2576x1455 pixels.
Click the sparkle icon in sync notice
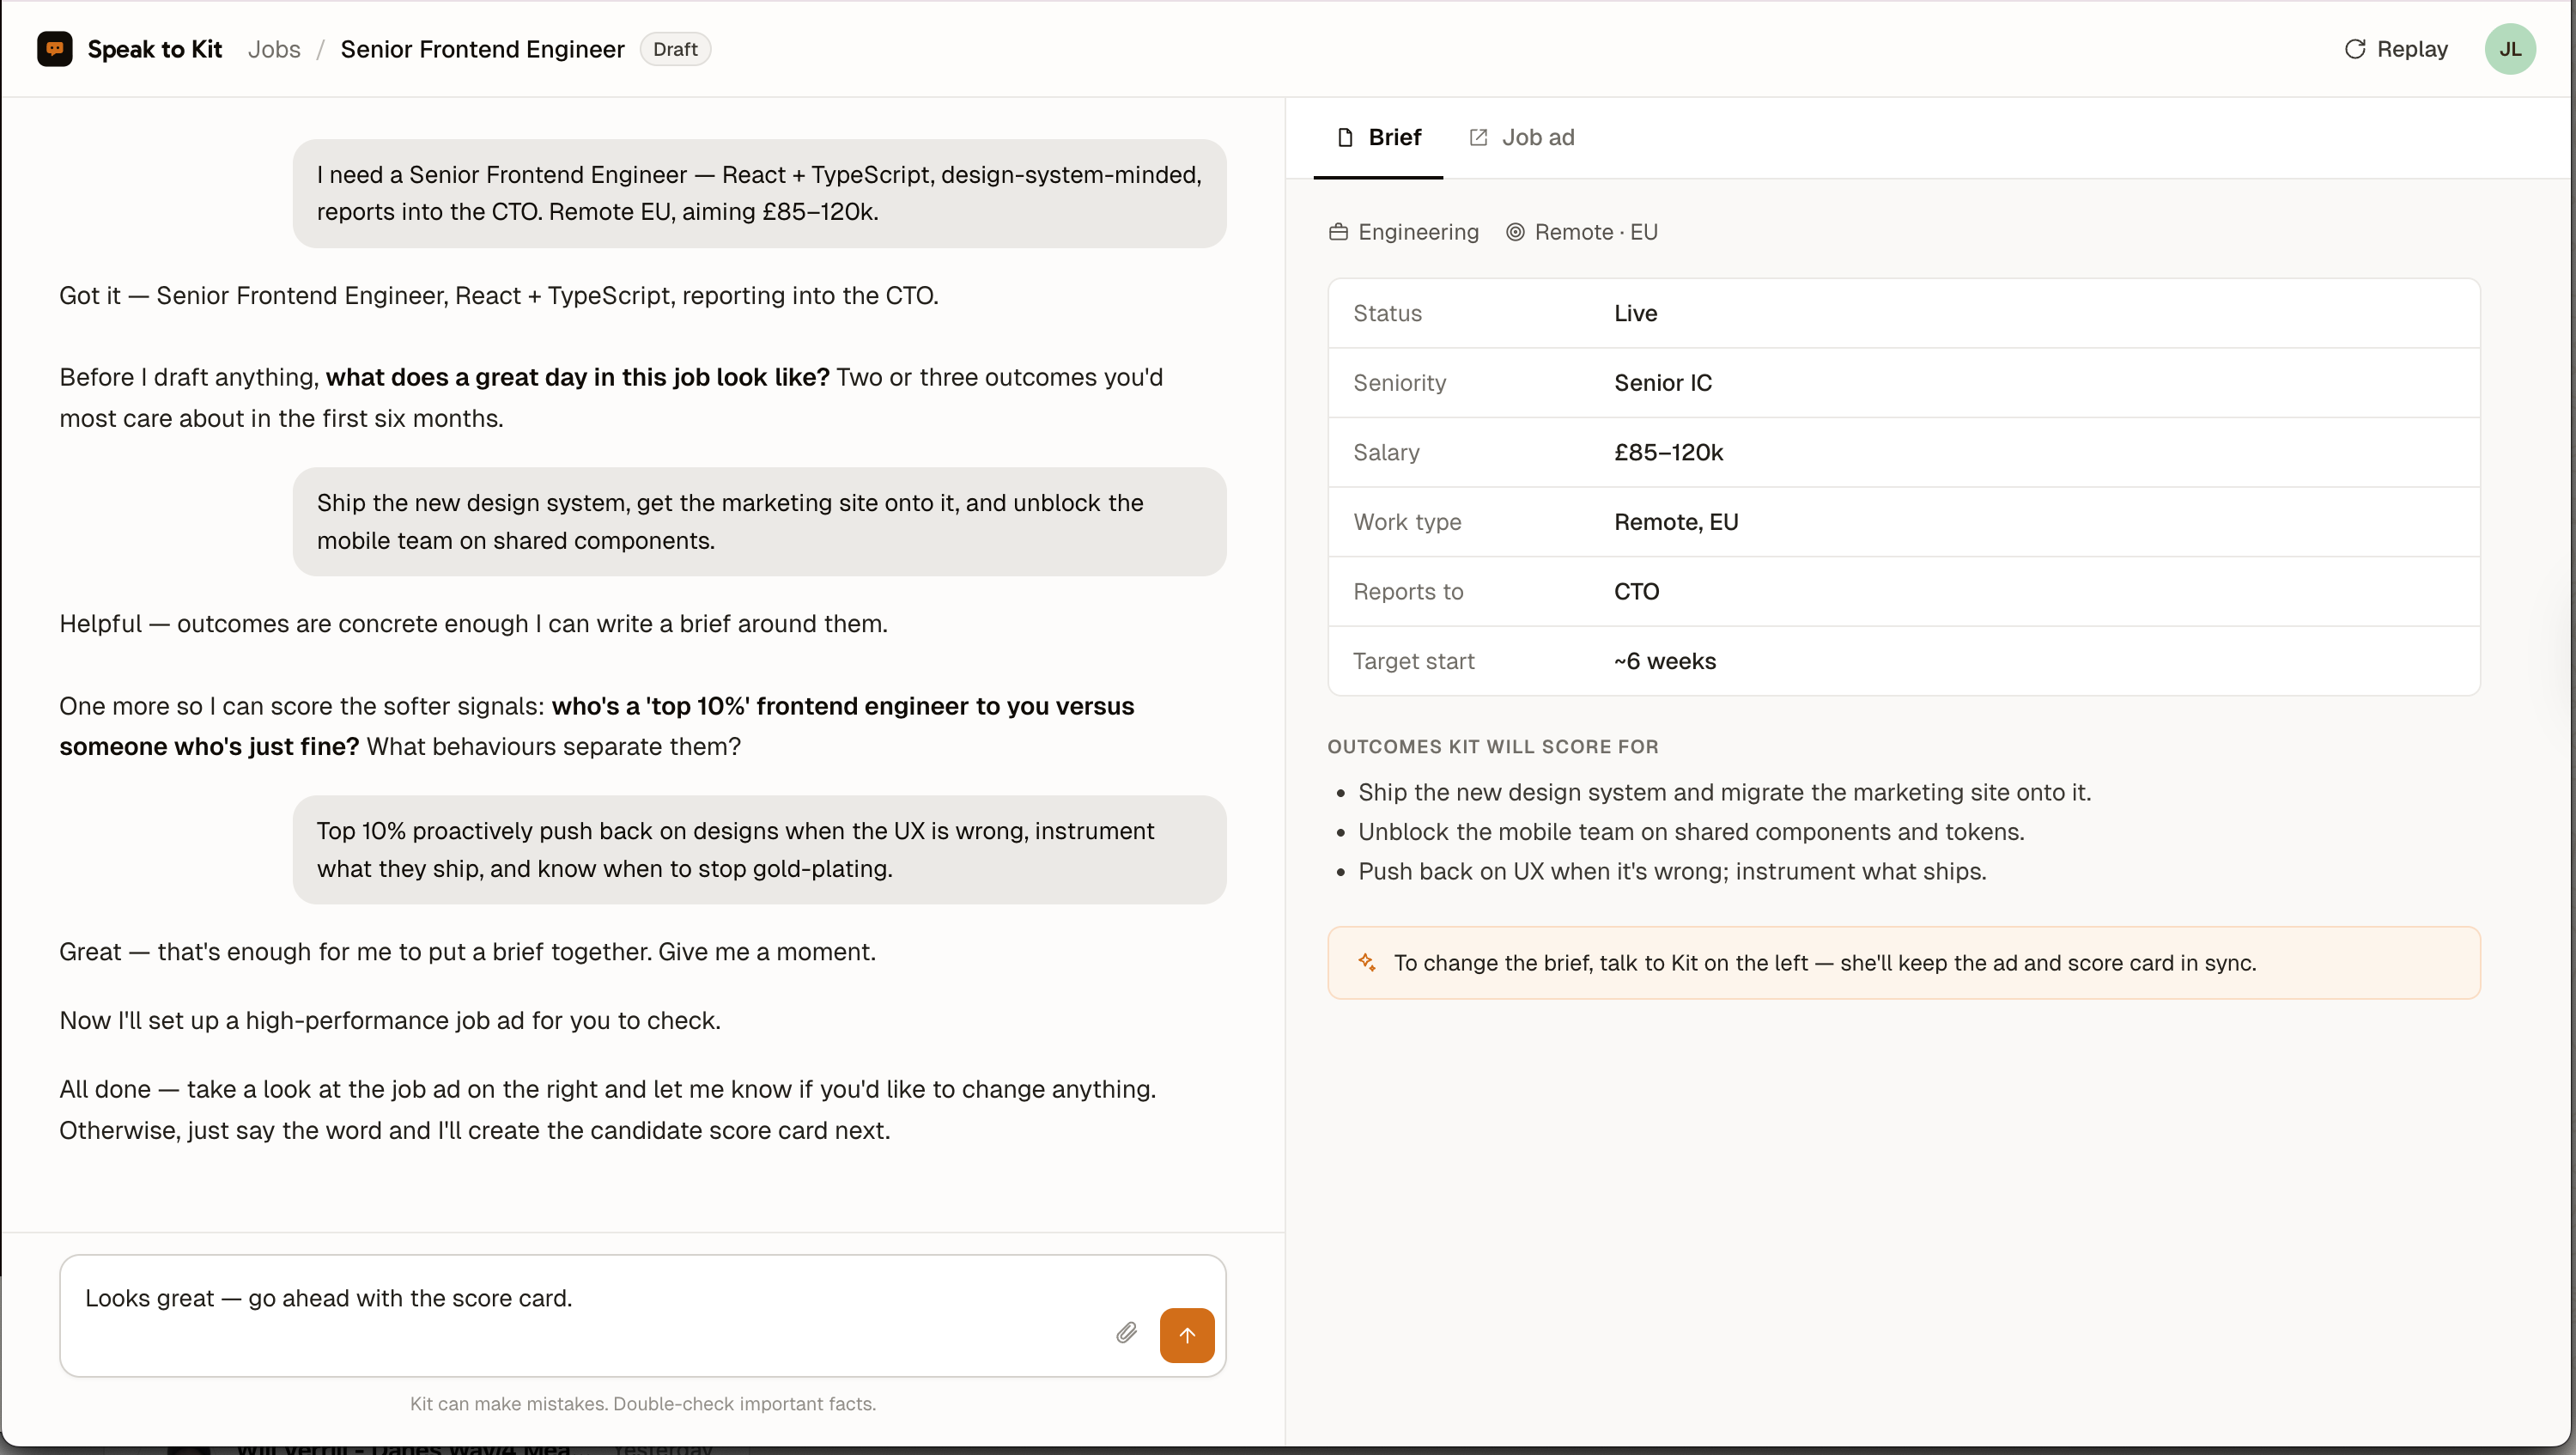(x=1367, y=962)
